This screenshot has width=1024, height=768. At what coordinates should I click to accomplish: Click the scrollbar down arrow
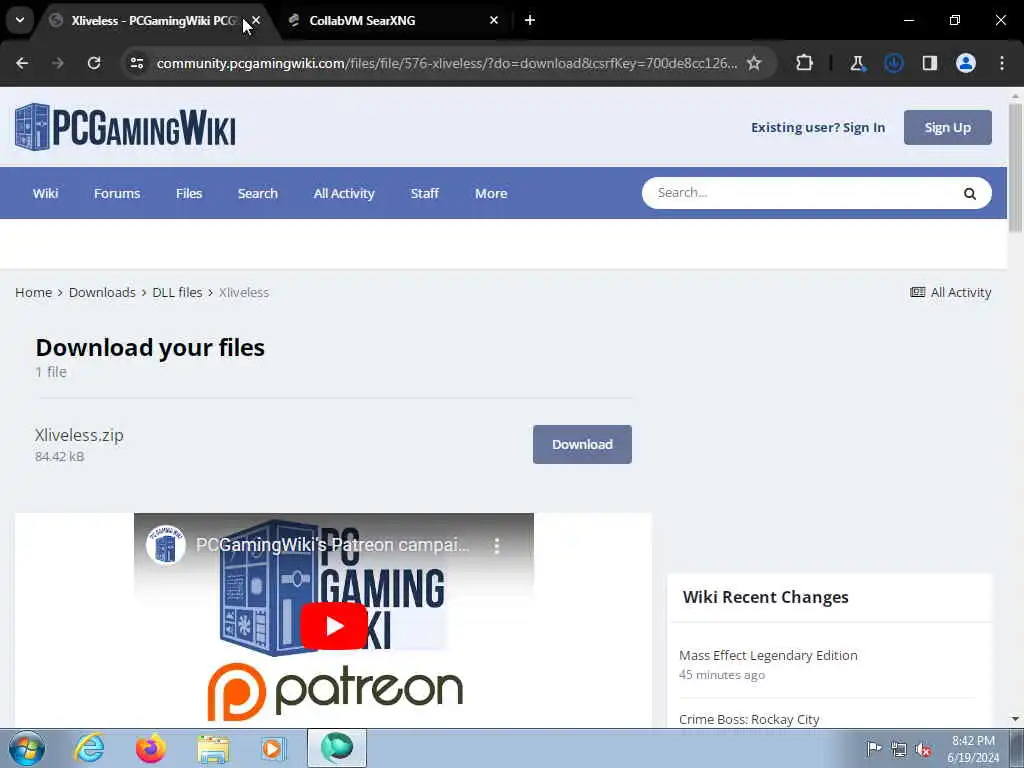pos(1015,719)
